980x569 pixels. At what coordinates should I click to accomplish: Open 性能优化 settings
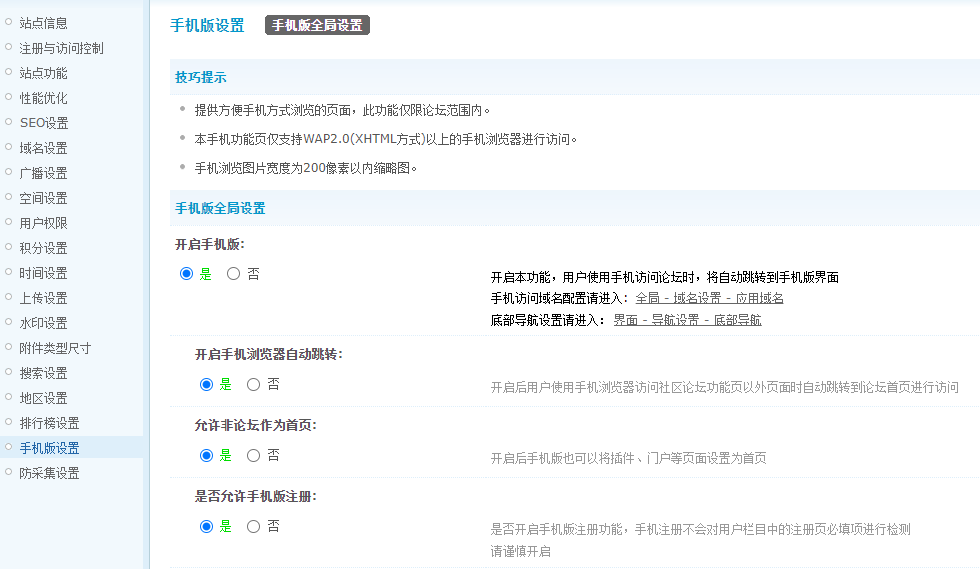coord(43,98)
